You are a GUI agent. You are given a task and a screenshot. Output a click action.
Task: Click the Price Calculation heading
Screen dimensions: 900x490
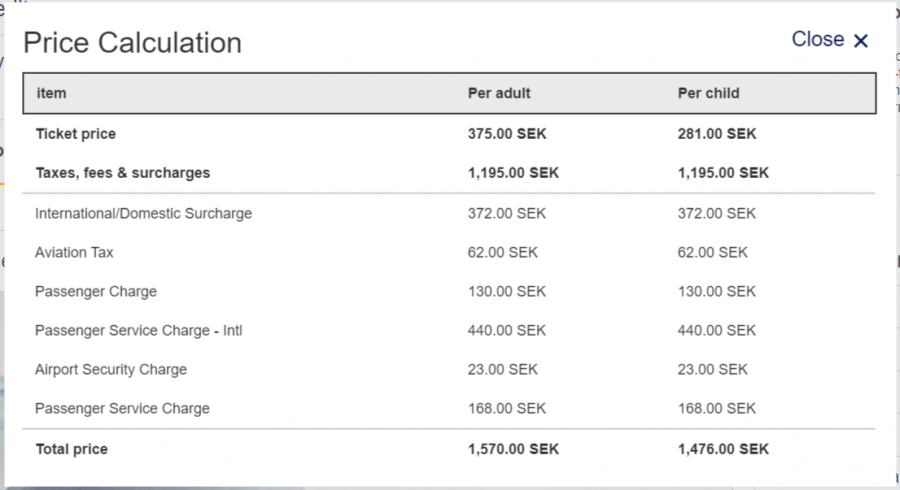[132, 43]
